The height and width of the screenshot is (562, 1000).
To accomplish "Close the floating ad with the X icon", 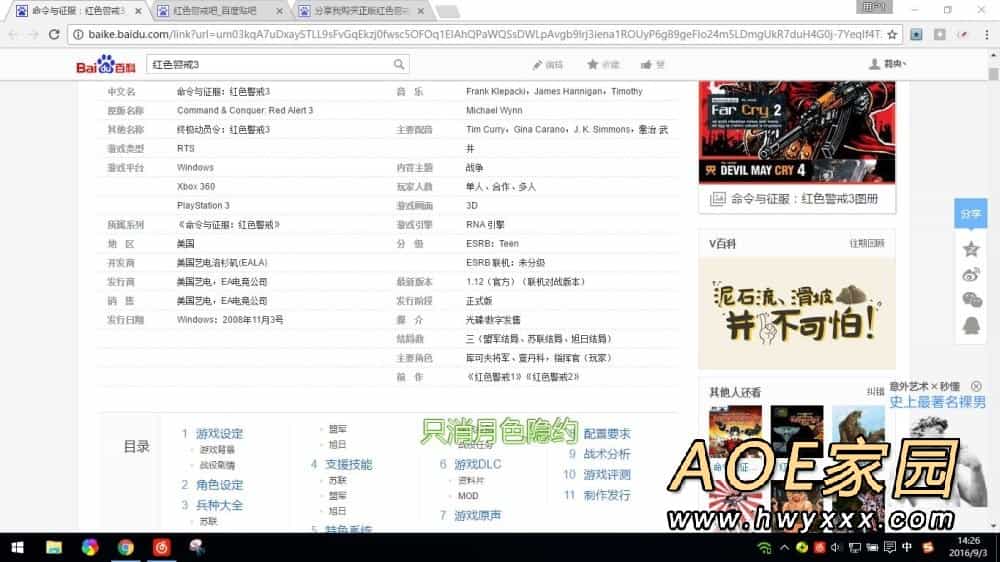I will click(976, 386).
